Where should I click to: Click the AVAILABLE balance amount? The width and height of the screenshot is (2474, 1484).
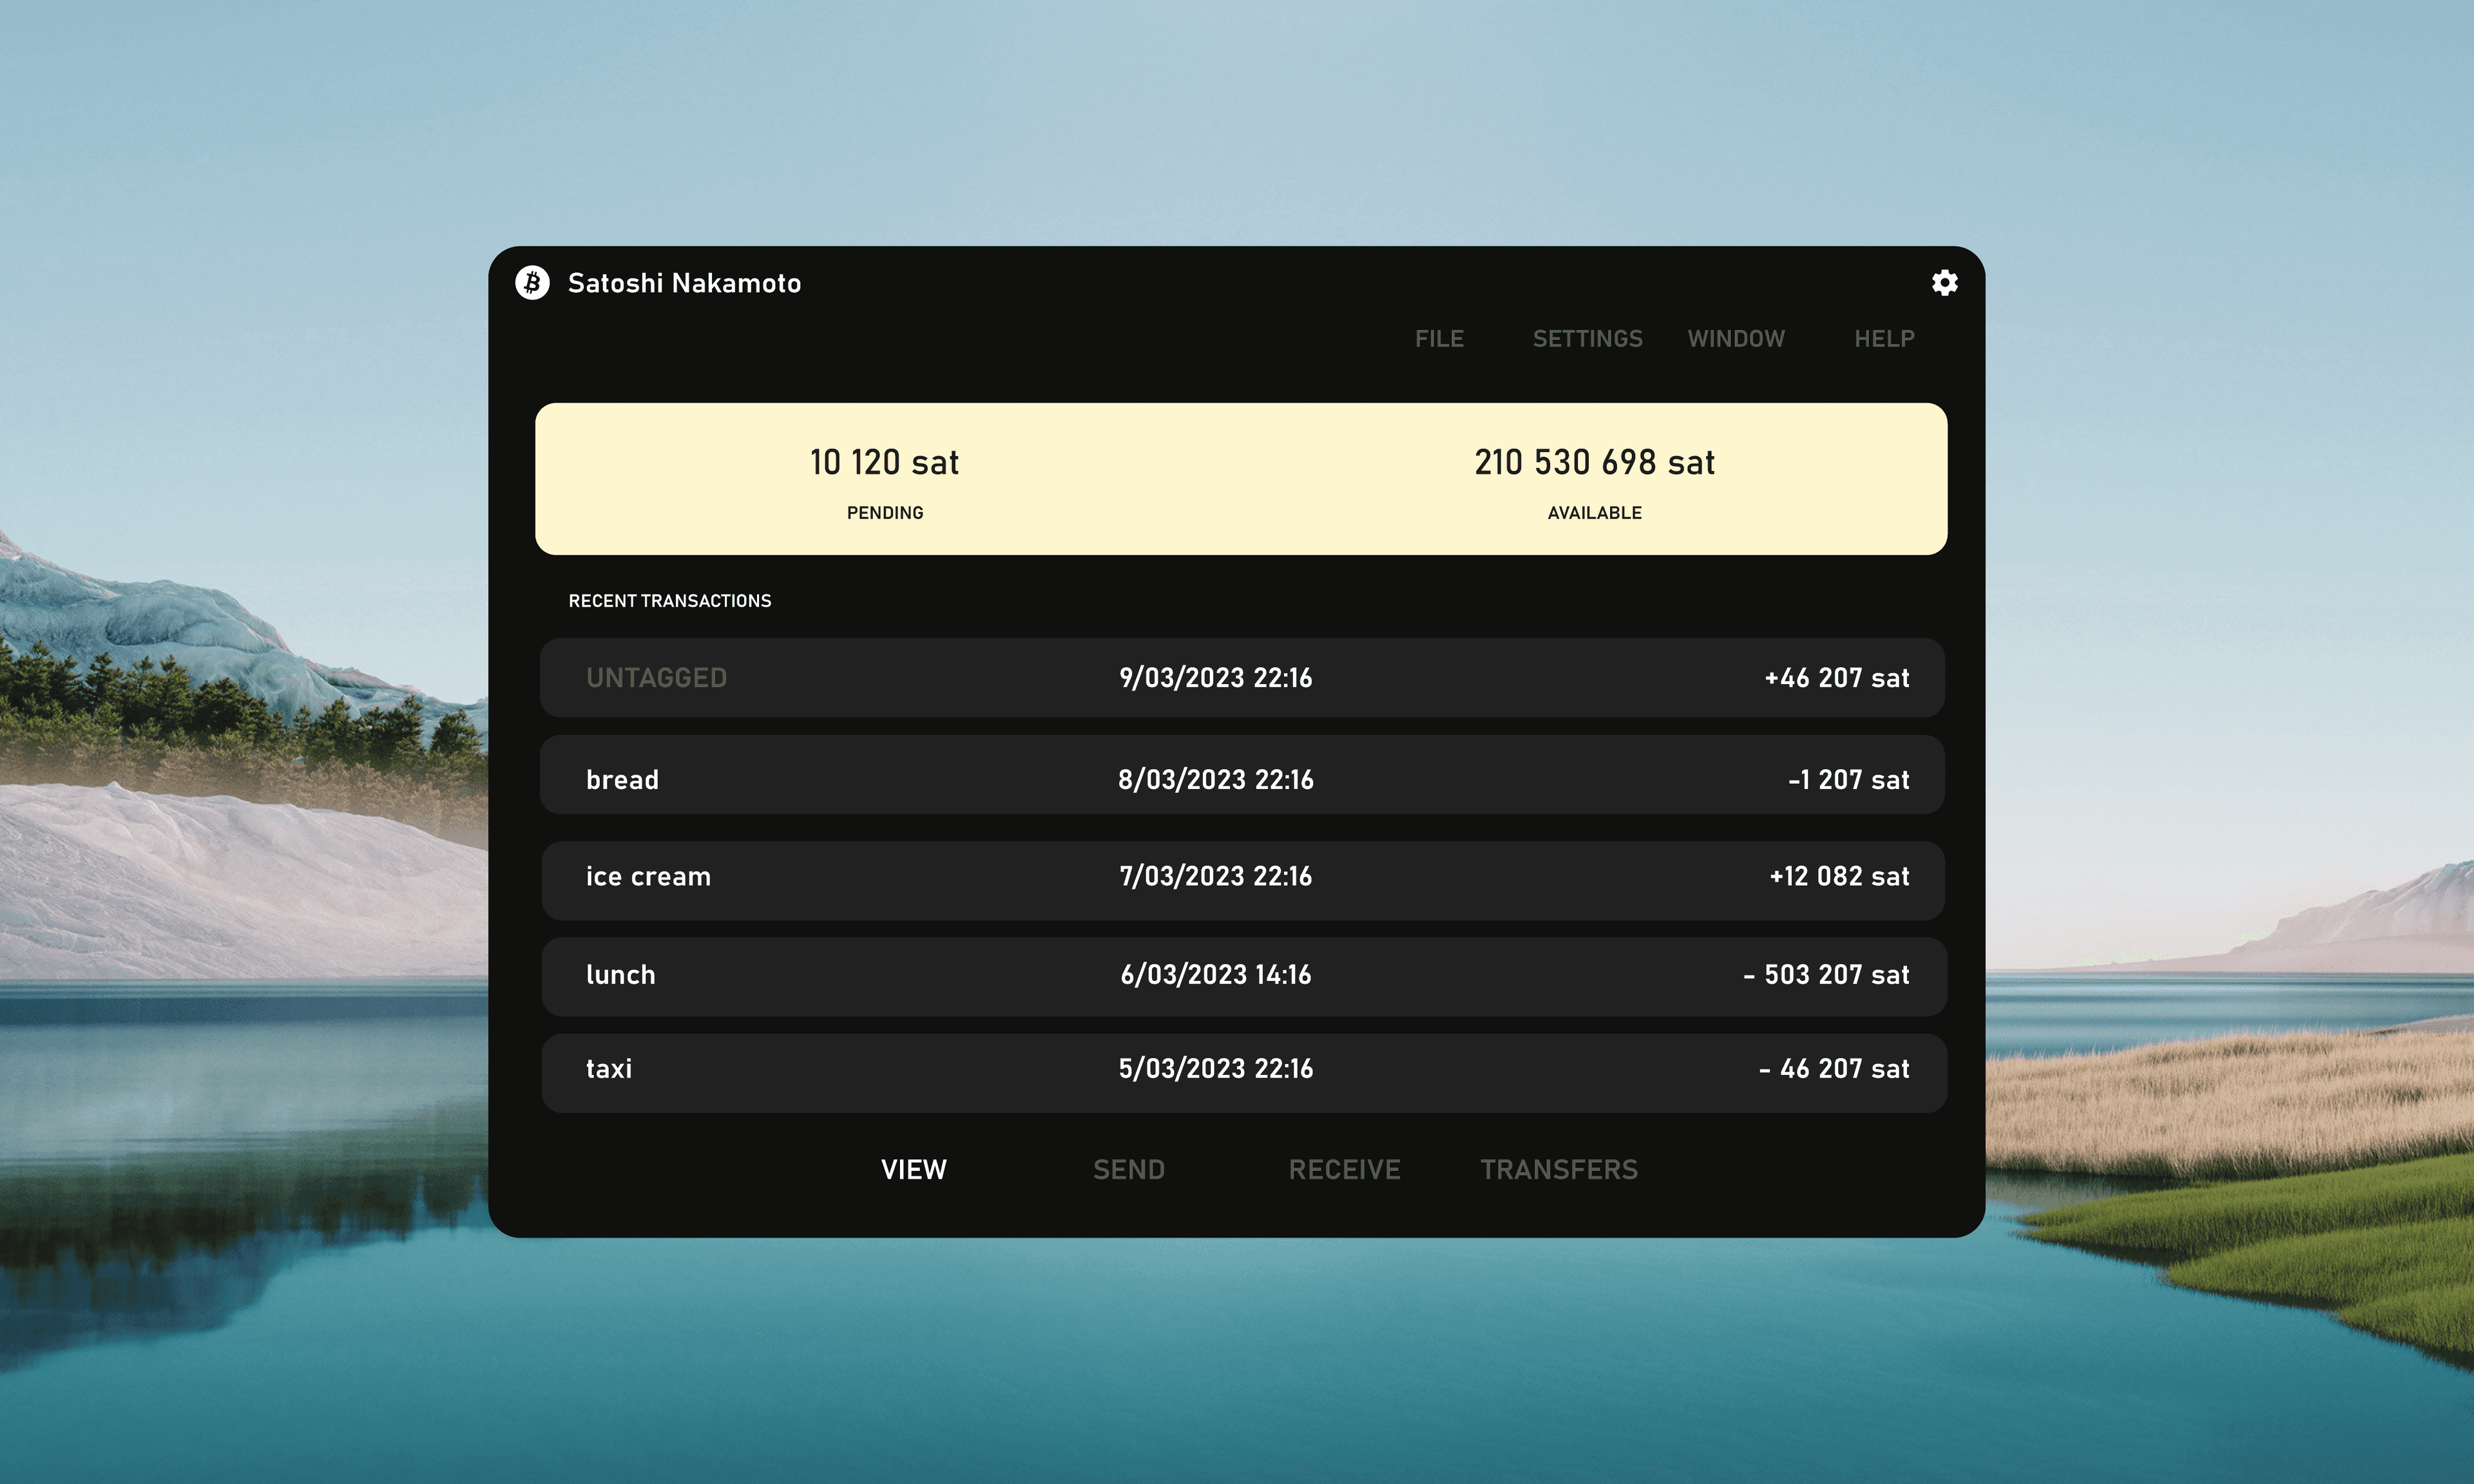point(1593,462)
